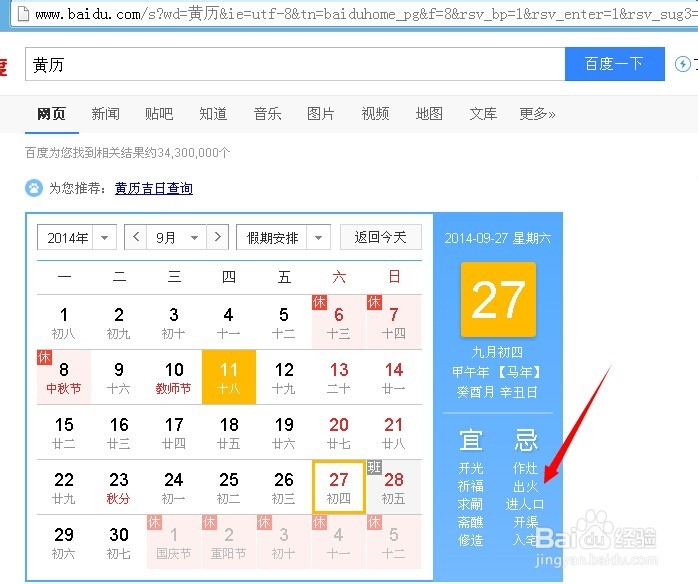Switch to 贴吧 tab

(159, 114)
